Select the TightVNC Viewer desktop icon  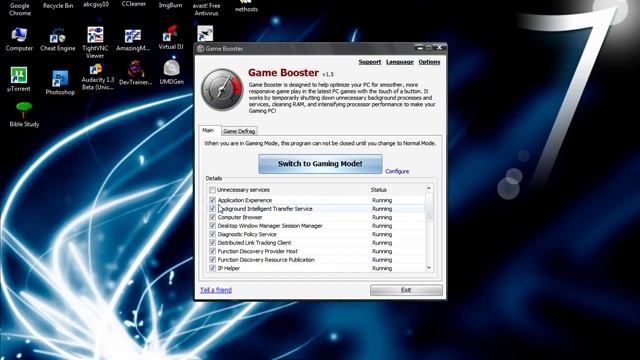coord(95,42)
